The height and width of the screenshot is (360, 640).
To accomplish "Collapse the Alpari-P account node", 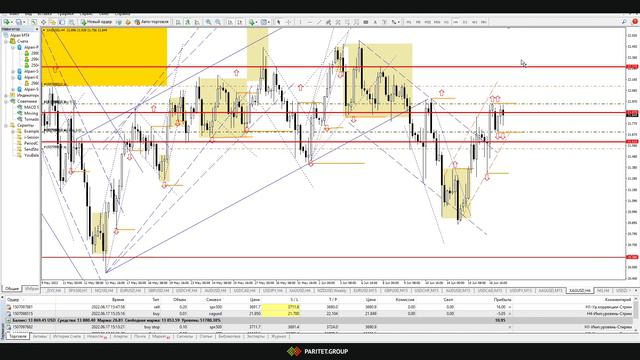I will tap(13, 47).
